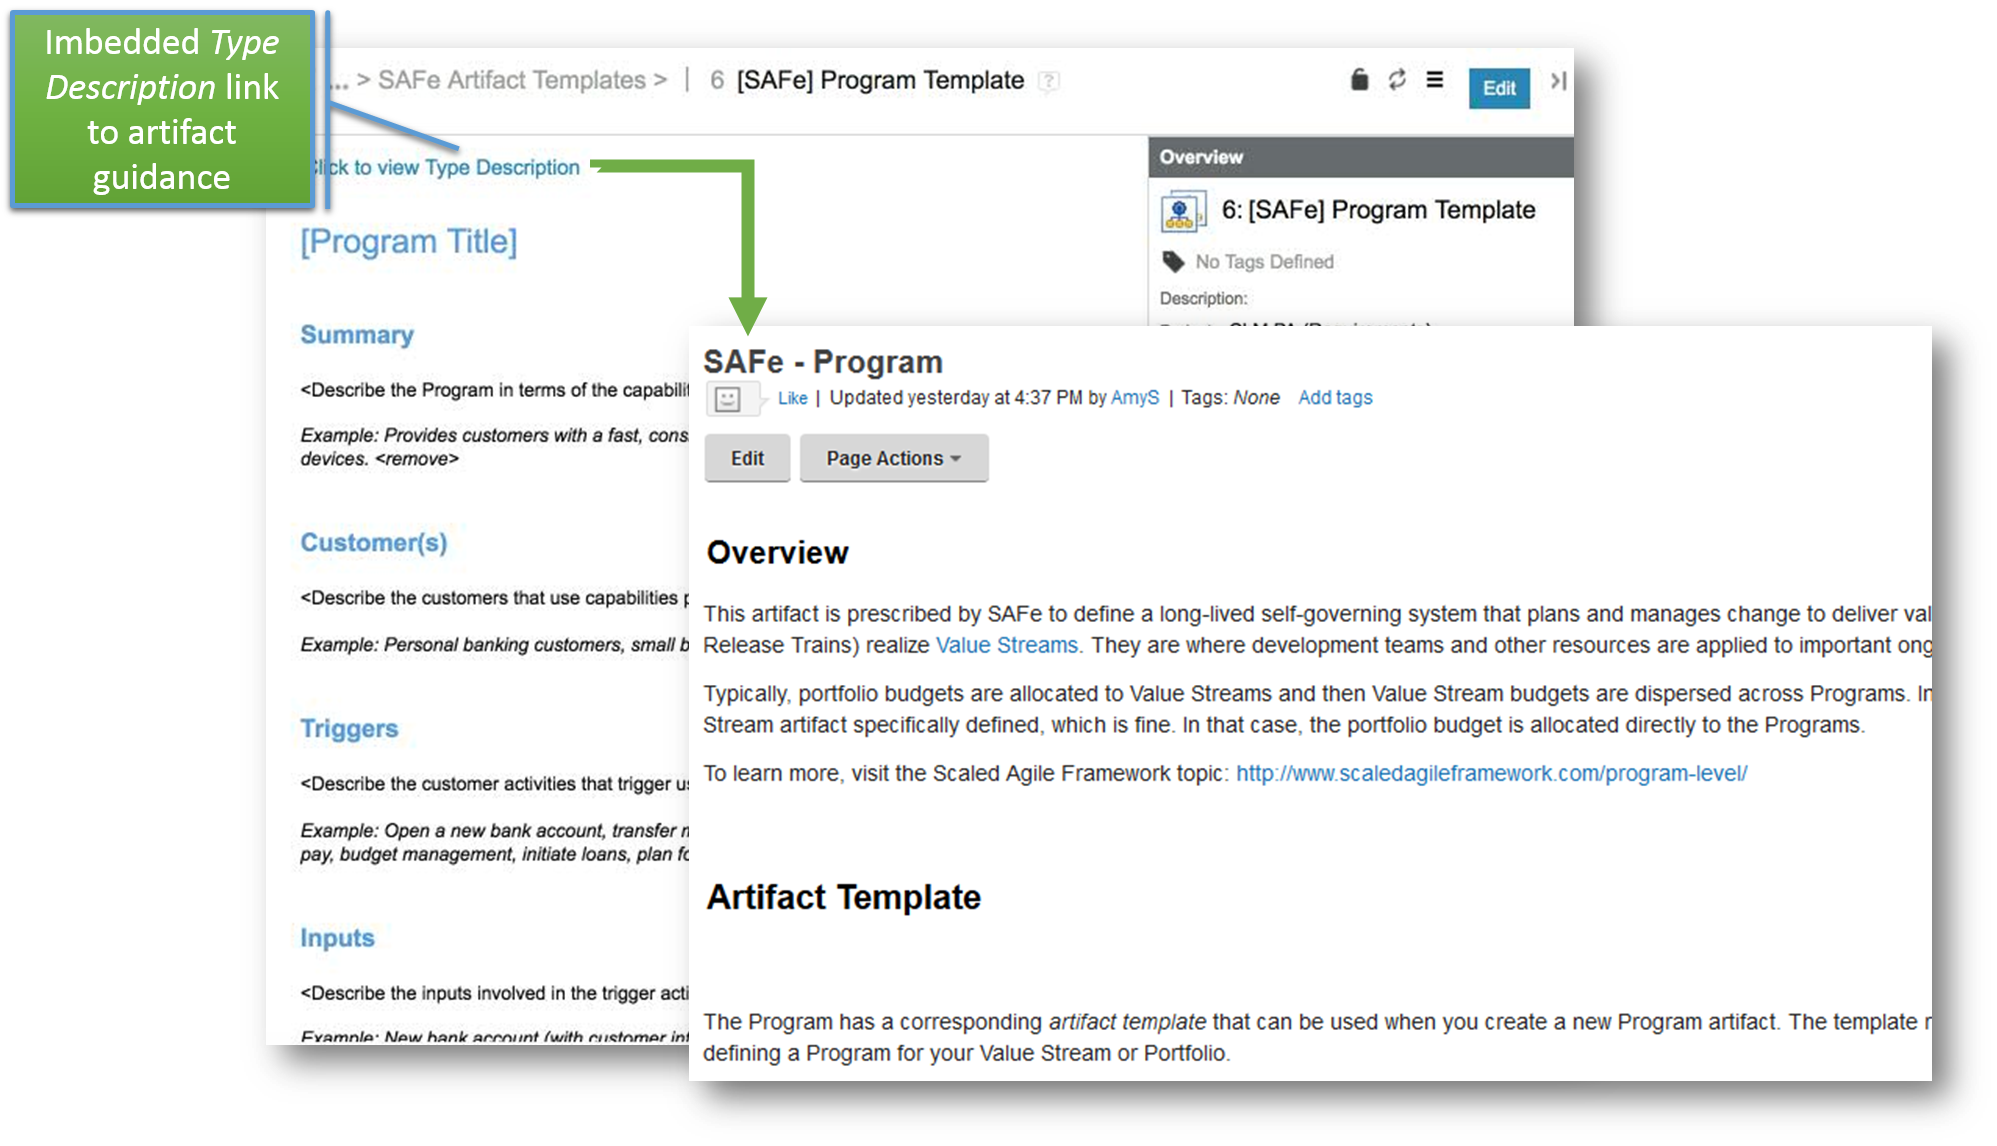Open the AmyS author link
This screenshot has height=1146, width=1997.
(x=1135, y=398)
